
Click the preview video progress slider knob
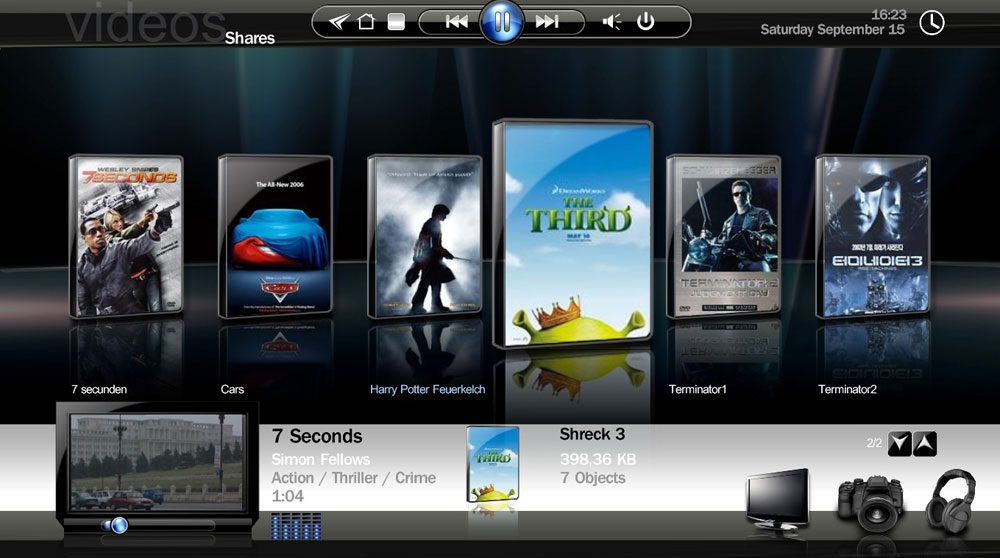pyautogui.click(x=118, y=525)
